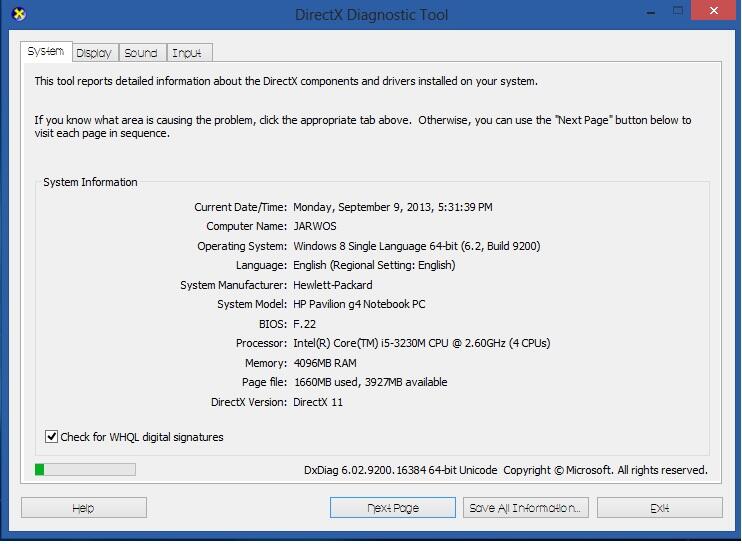This screenshot has height=544, width=742.
Task: Click the System Manufacturer label
Action: coord(233,285)
